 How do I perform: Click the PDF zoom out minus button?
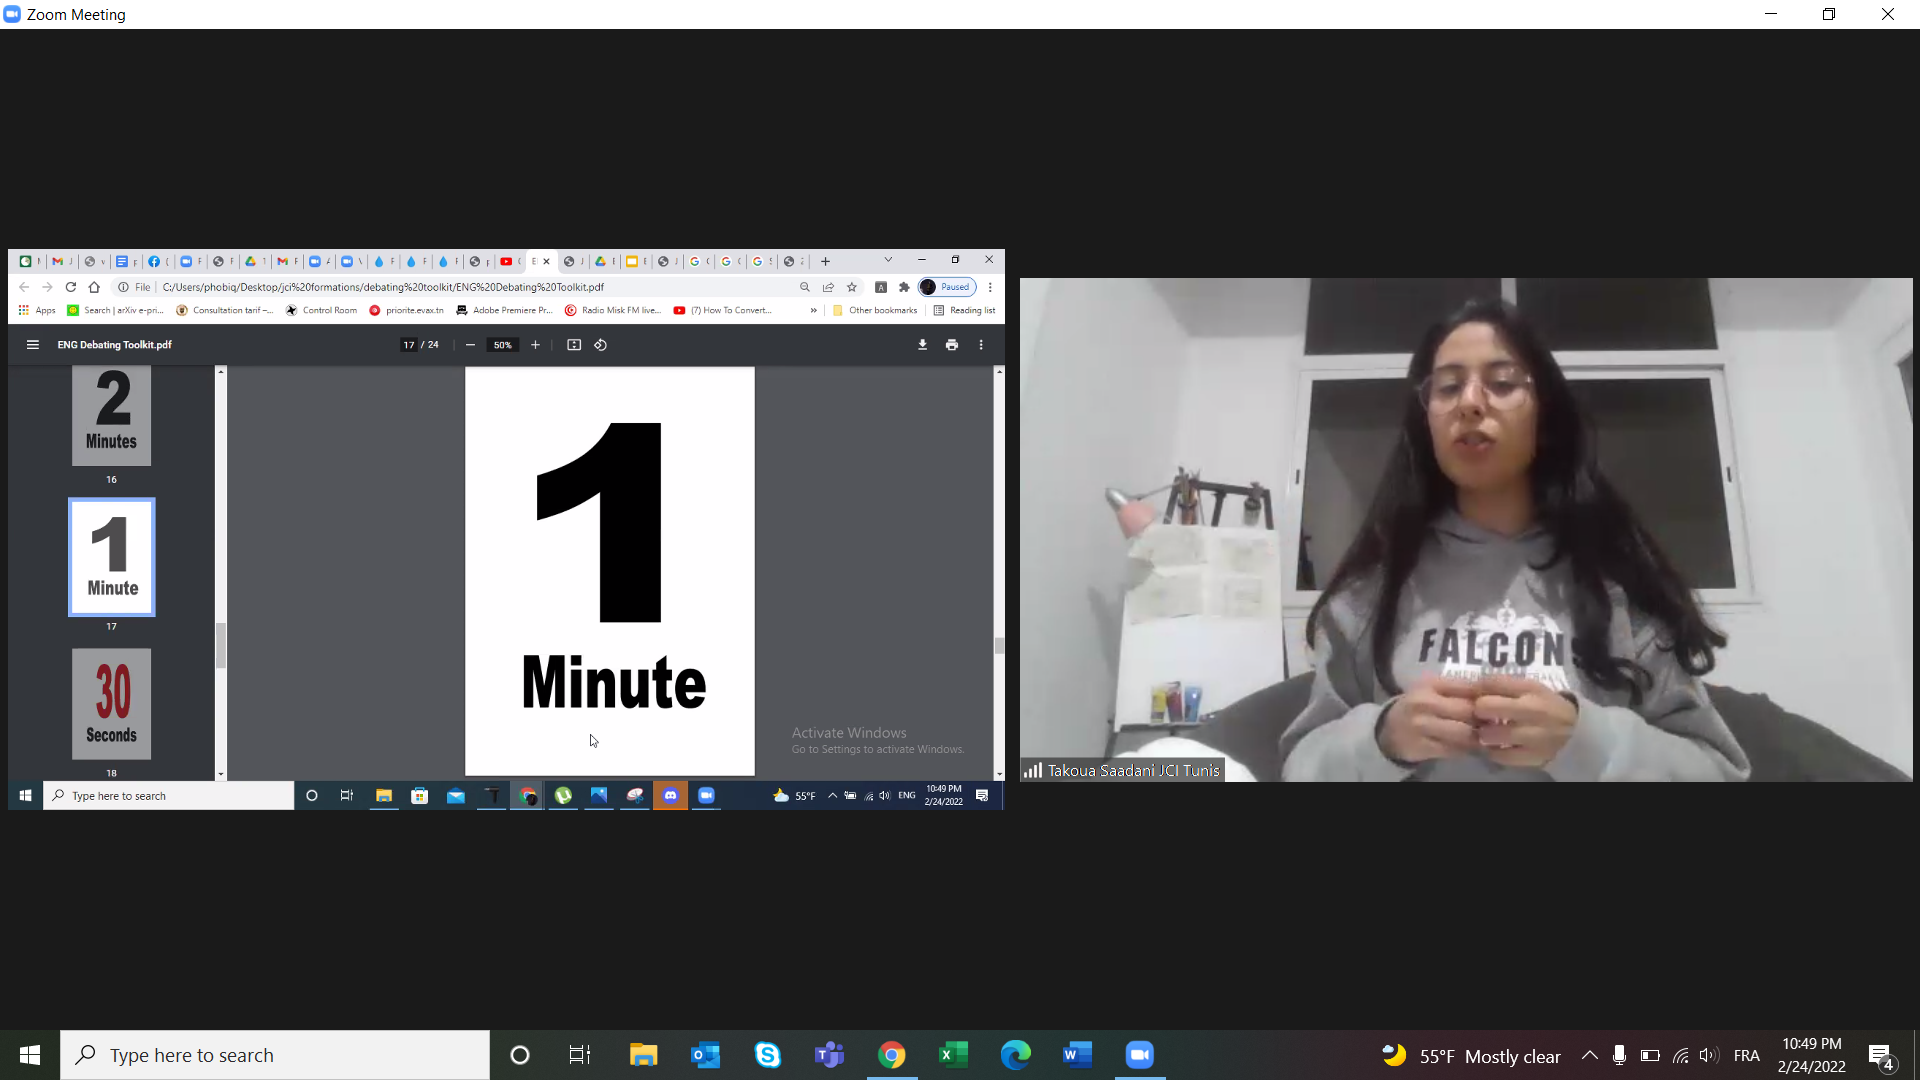(470, 345)
